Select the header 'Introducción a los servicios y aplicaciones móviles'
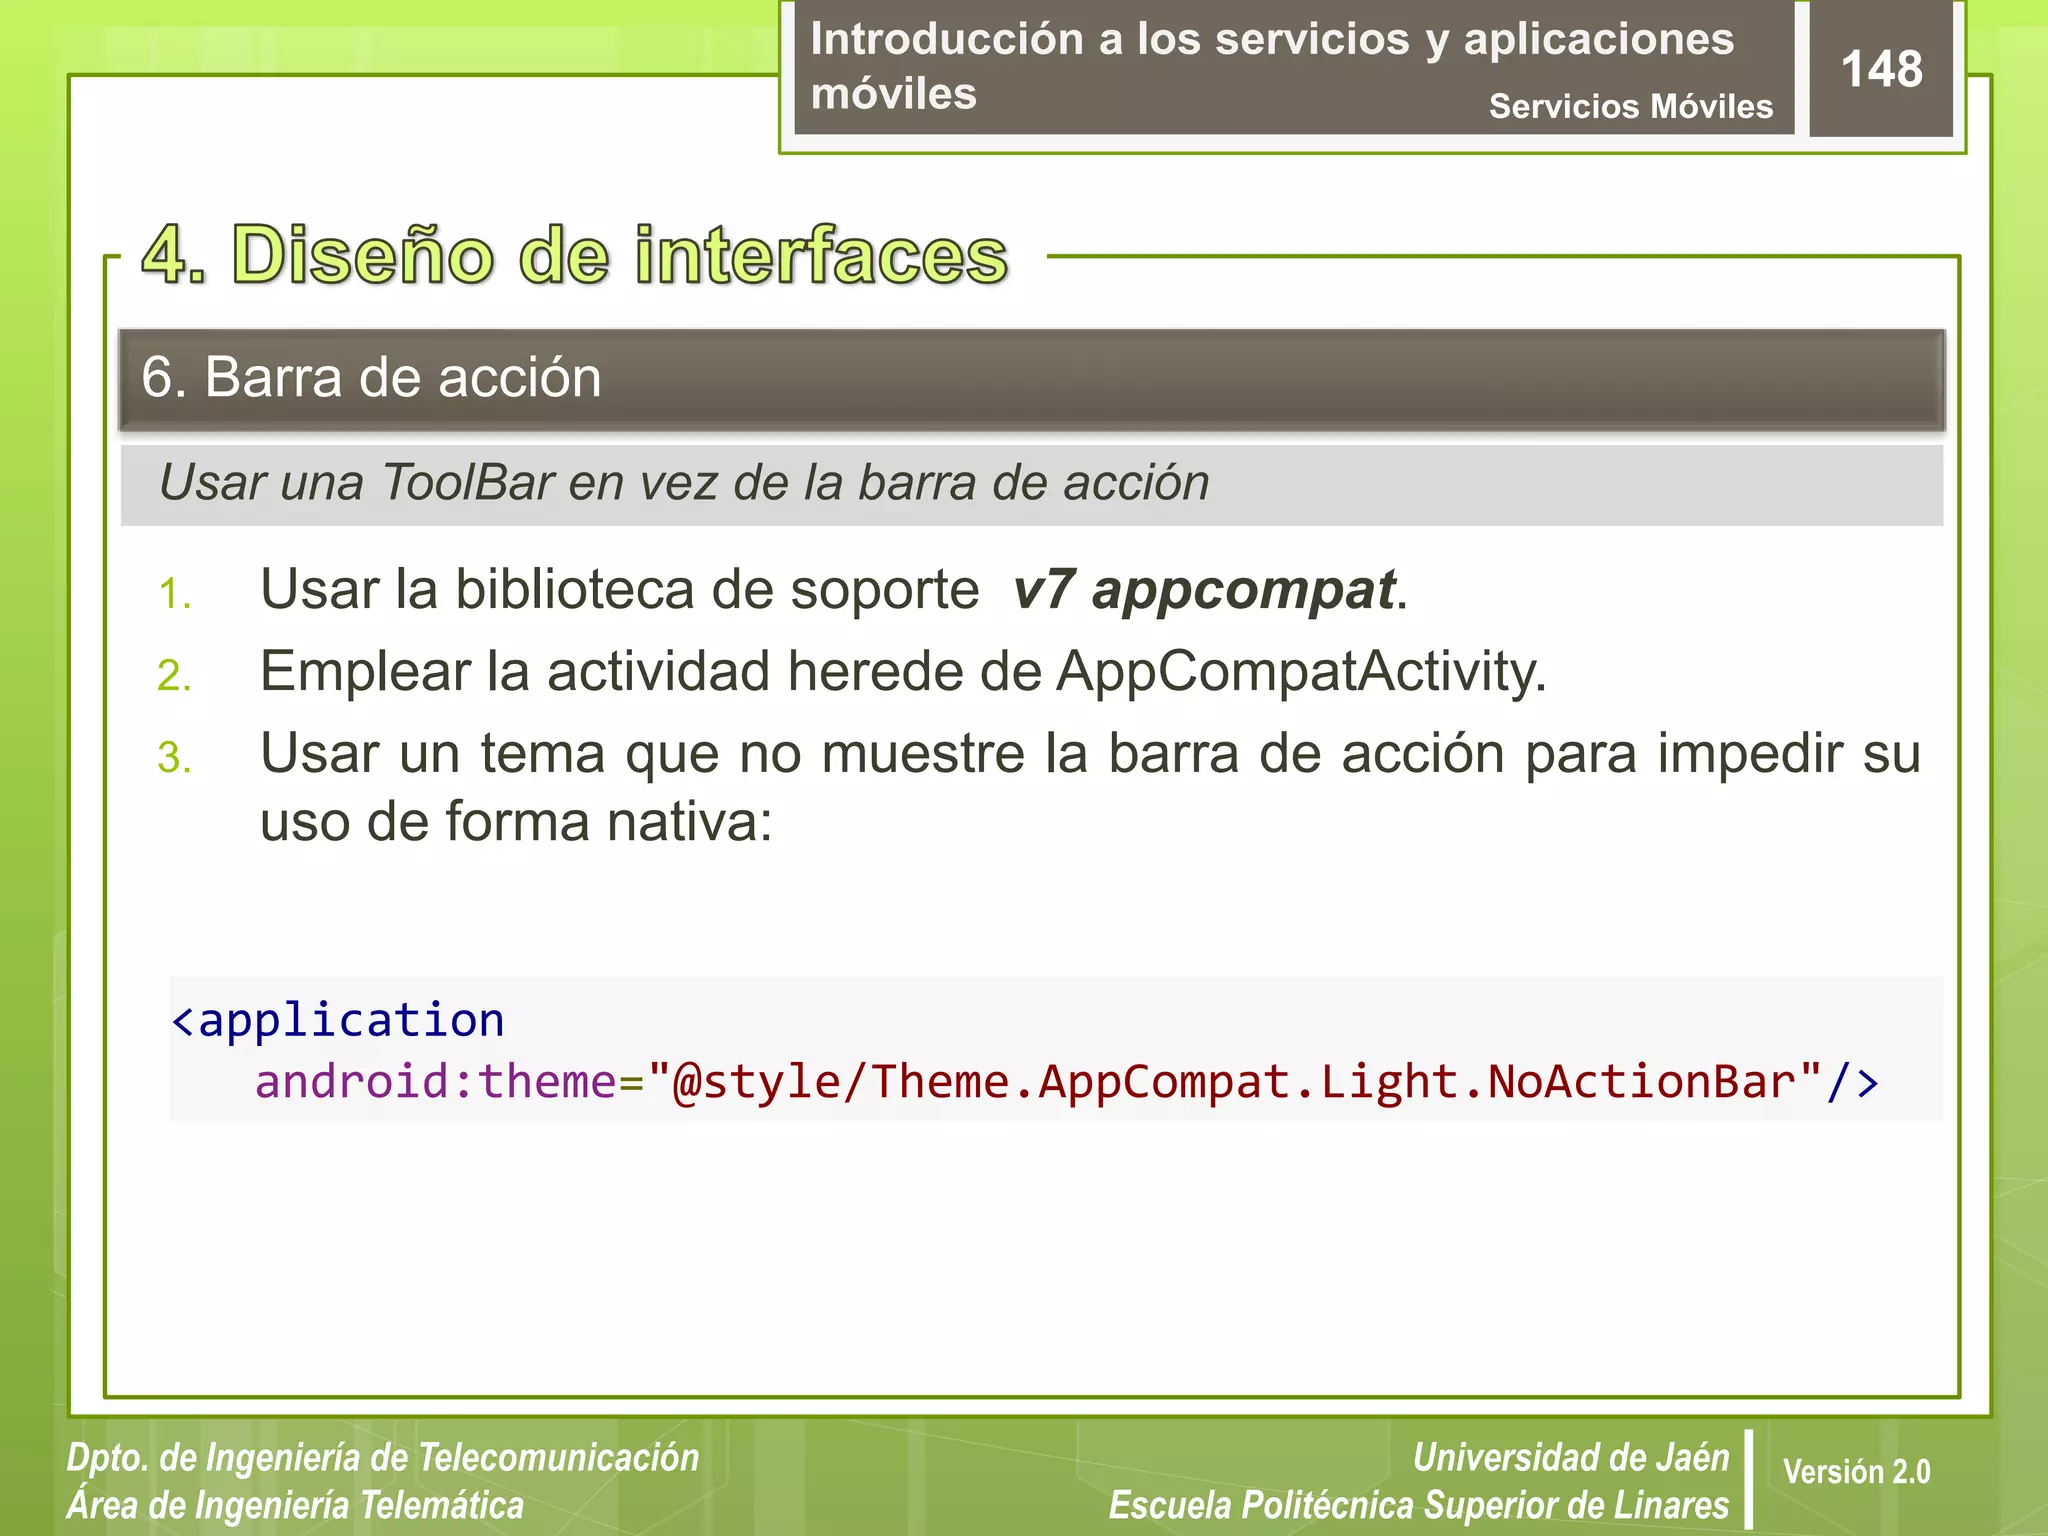2048x1536 pixels. (1272, 66)
